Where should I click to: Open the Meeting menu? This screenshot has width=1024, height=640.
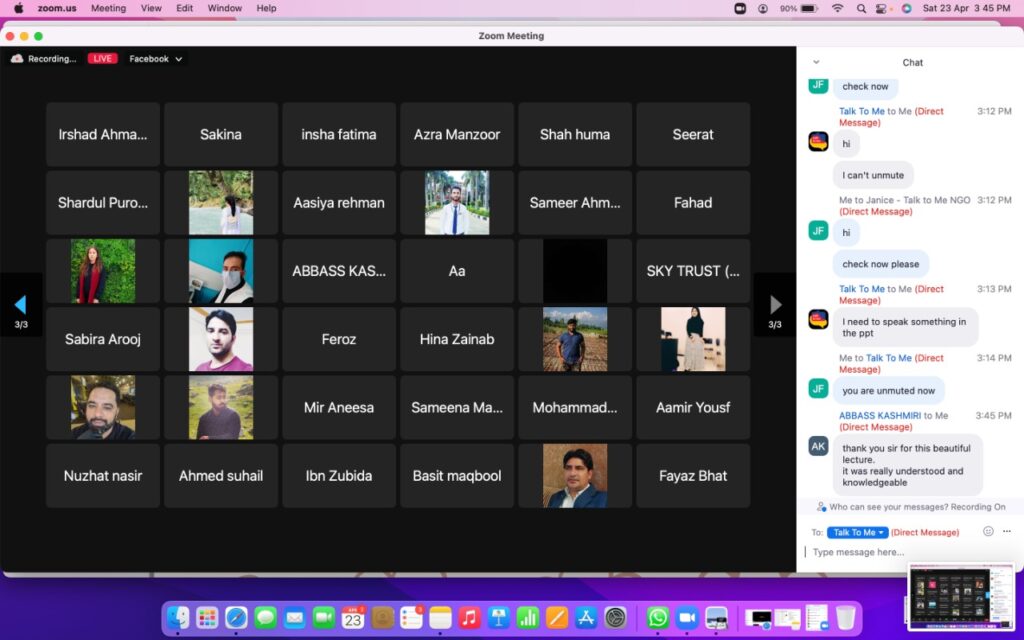pyautogui.click(x=108, y=8)
